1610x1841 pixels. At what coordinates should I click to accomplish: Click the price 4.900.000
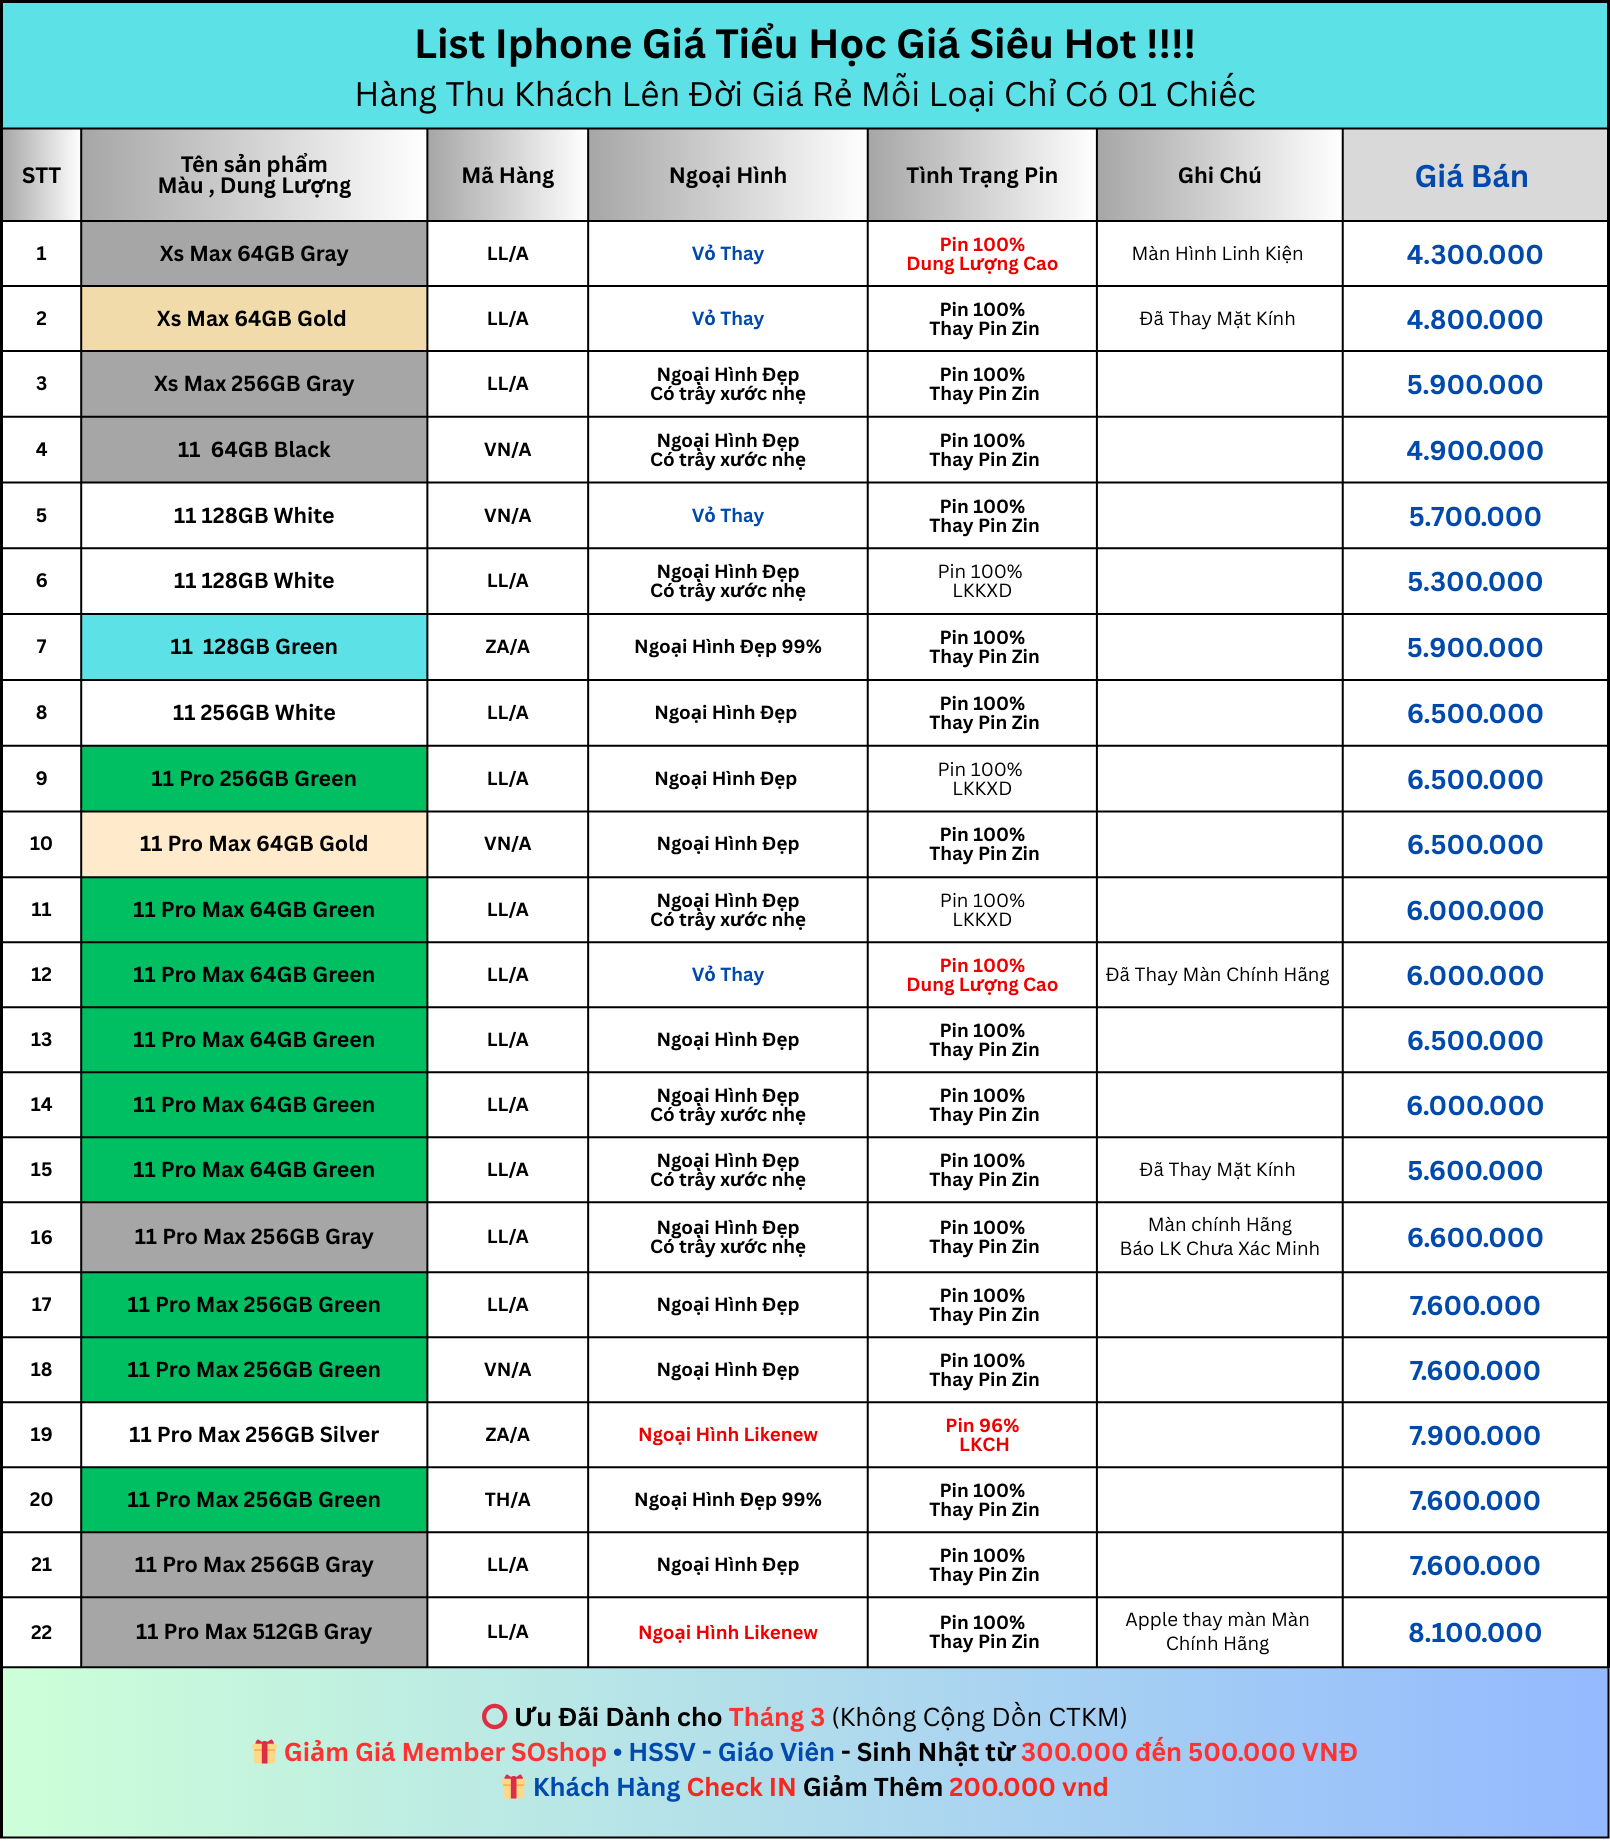pyautogui.click(x=1475, y=451)
